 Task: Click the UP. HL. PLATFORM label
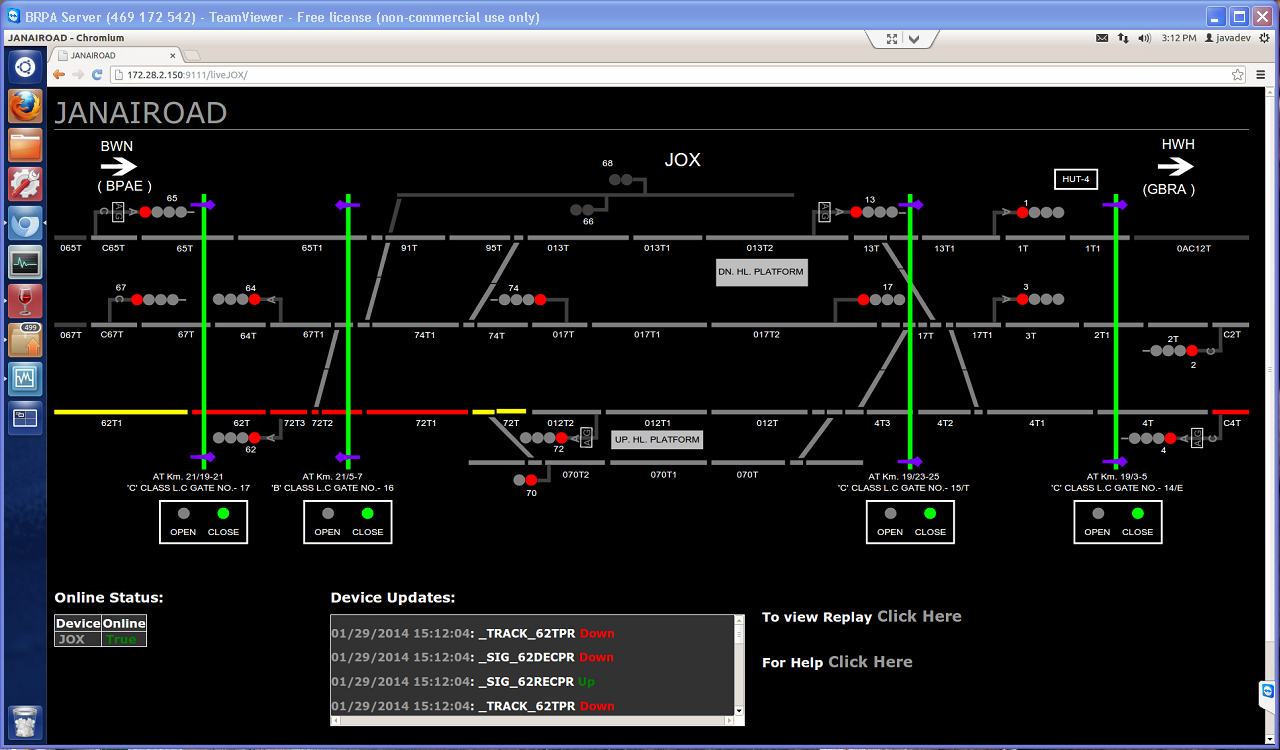(657, 440)
